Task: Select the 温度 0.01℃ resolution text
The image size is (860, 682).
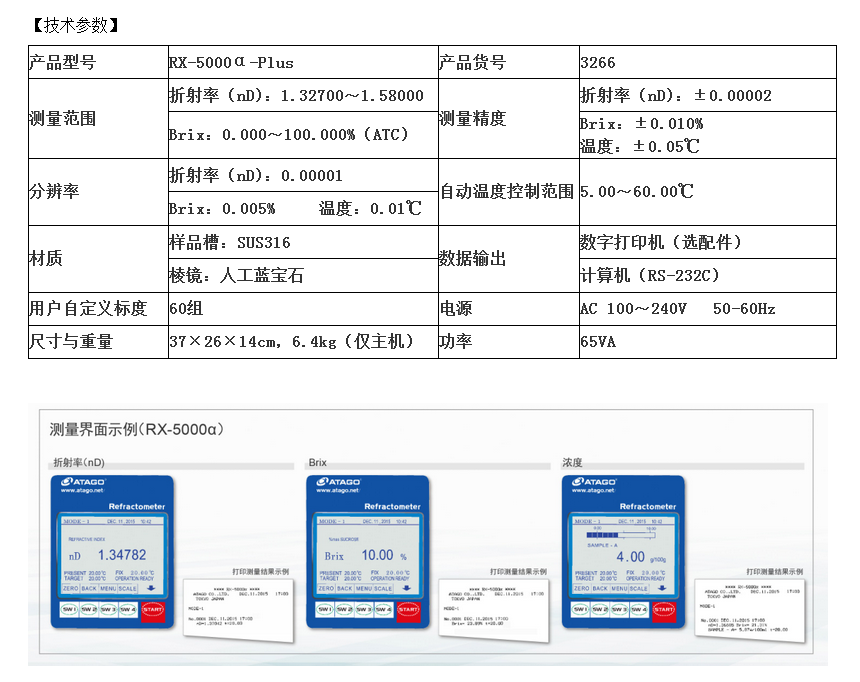Action: [x=370, y=208]
